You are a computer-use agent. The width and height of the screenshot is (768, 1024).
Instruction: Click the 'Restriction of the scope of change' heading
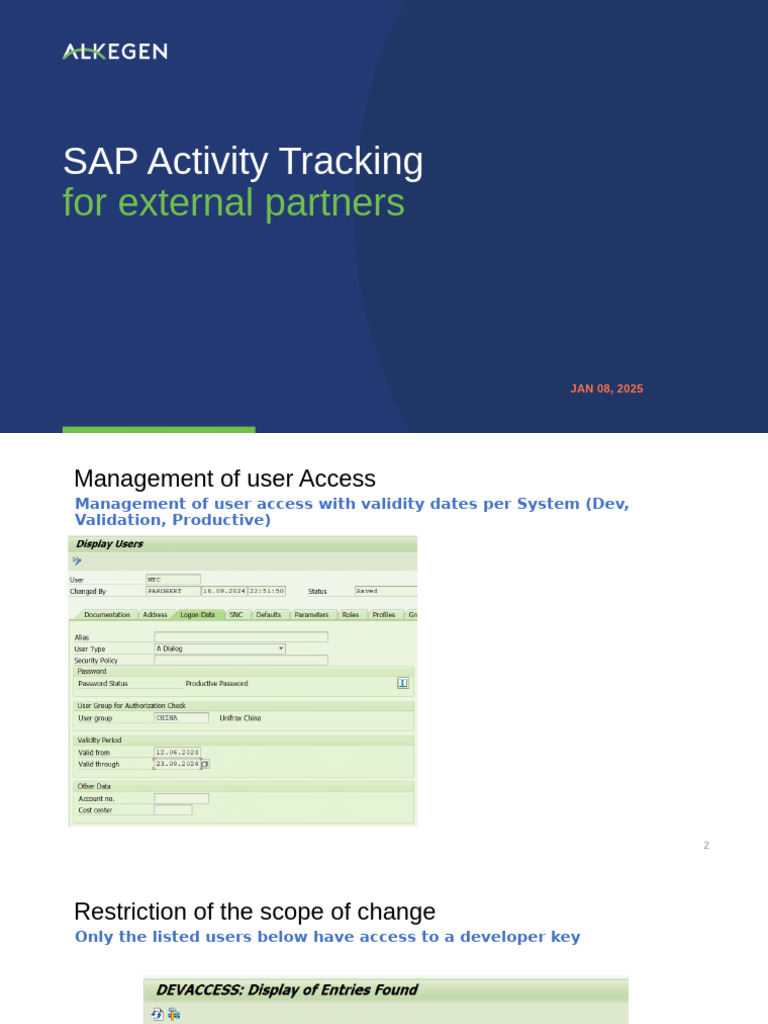(255, 912)
